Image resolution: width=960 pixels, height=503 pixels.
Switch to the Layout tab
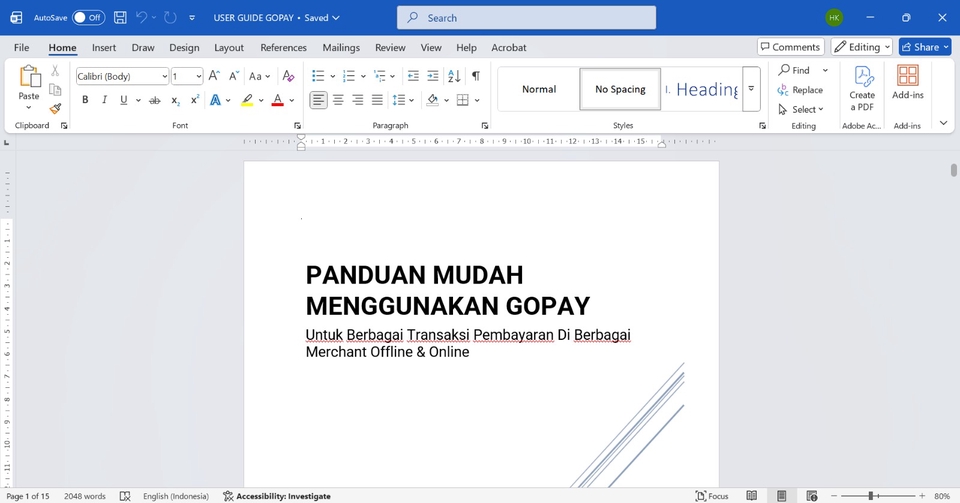[x=229, y=47]
